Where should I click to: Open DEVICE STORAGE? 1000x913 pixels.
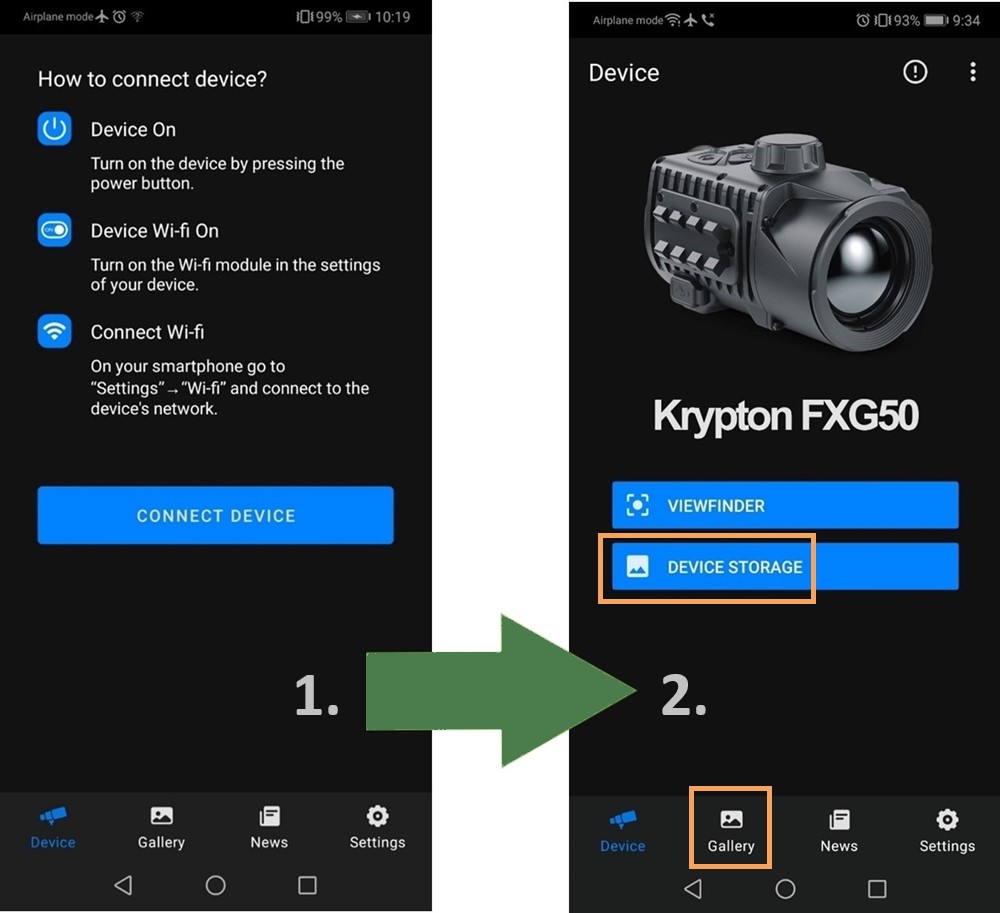point(785,567)
